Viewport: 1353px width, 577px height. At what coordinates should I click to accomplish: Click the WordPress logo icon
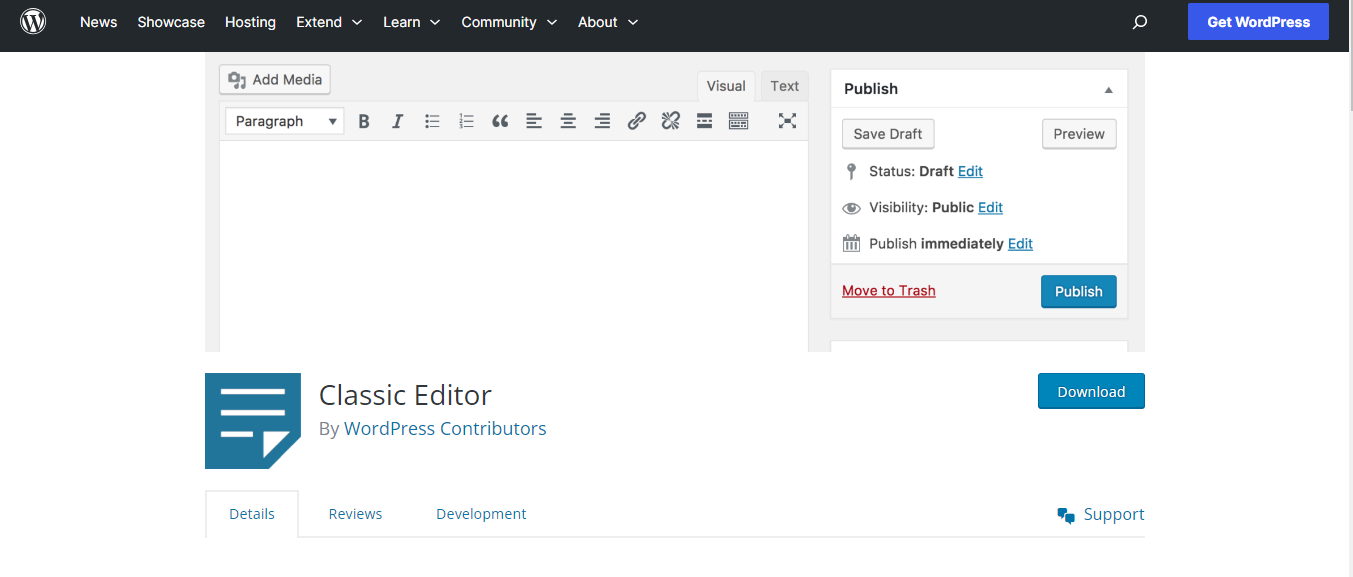33,21
